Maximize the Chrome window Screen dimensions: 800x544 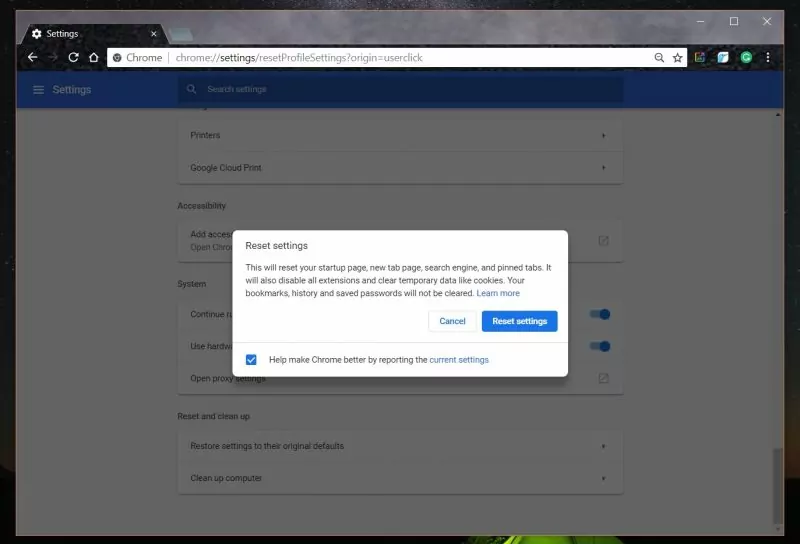[x=734, y=21]
